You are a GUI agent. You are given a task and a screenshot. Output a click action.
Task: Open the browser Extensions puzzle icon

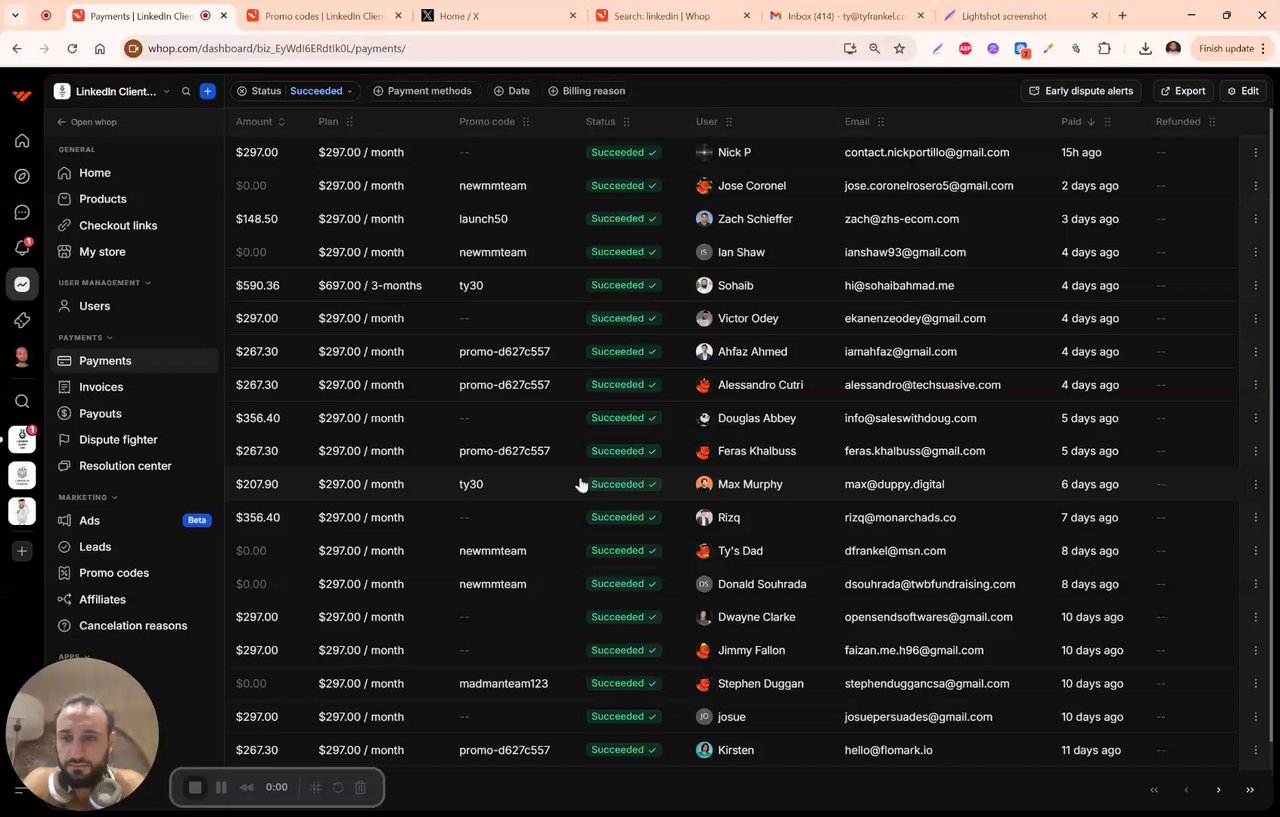(1104, 48)
